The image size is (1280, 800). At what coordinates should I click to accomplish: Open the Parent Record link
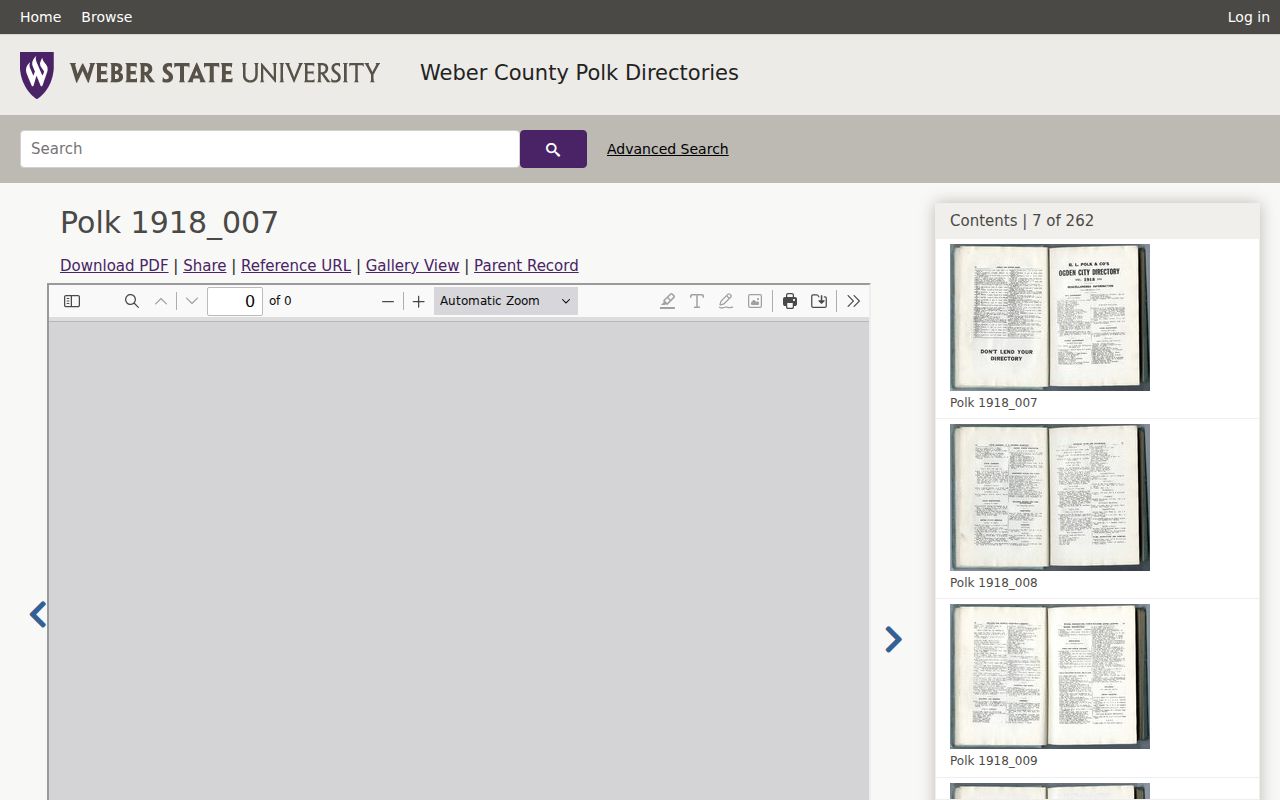[x=526, y=265]
